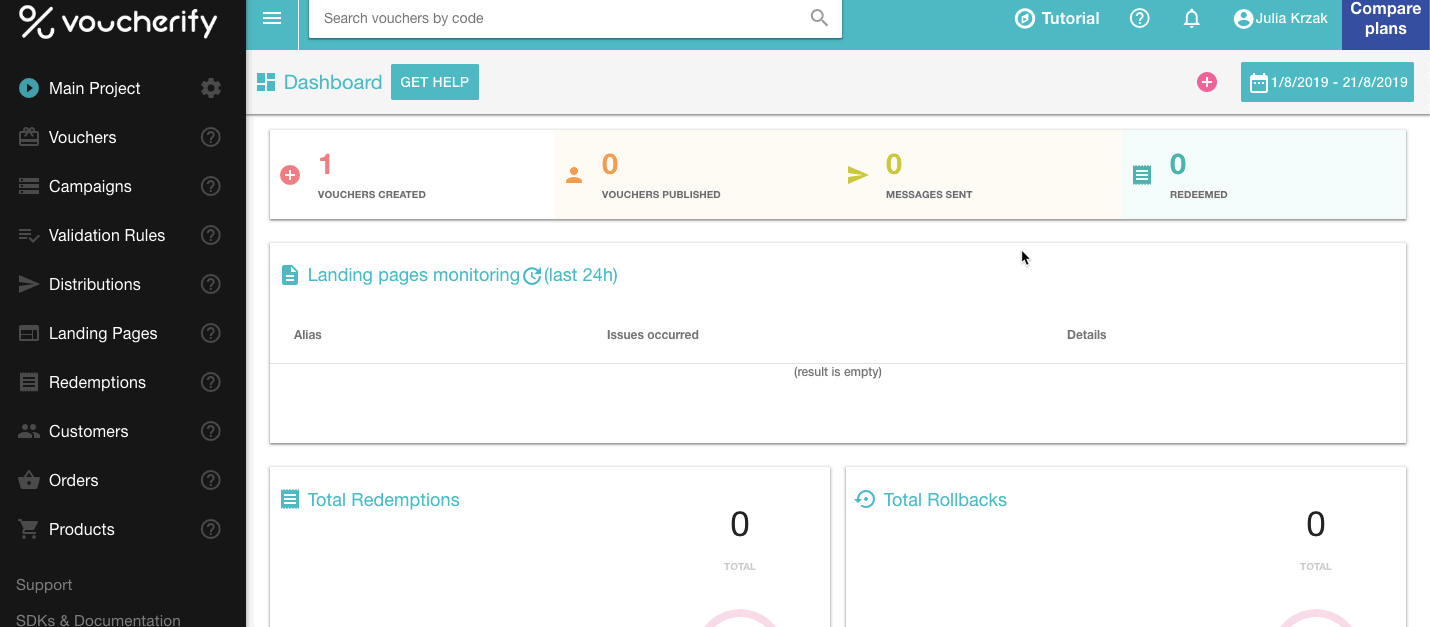
Task: Click the Dashboard title text
Action: tap(333, 82)
